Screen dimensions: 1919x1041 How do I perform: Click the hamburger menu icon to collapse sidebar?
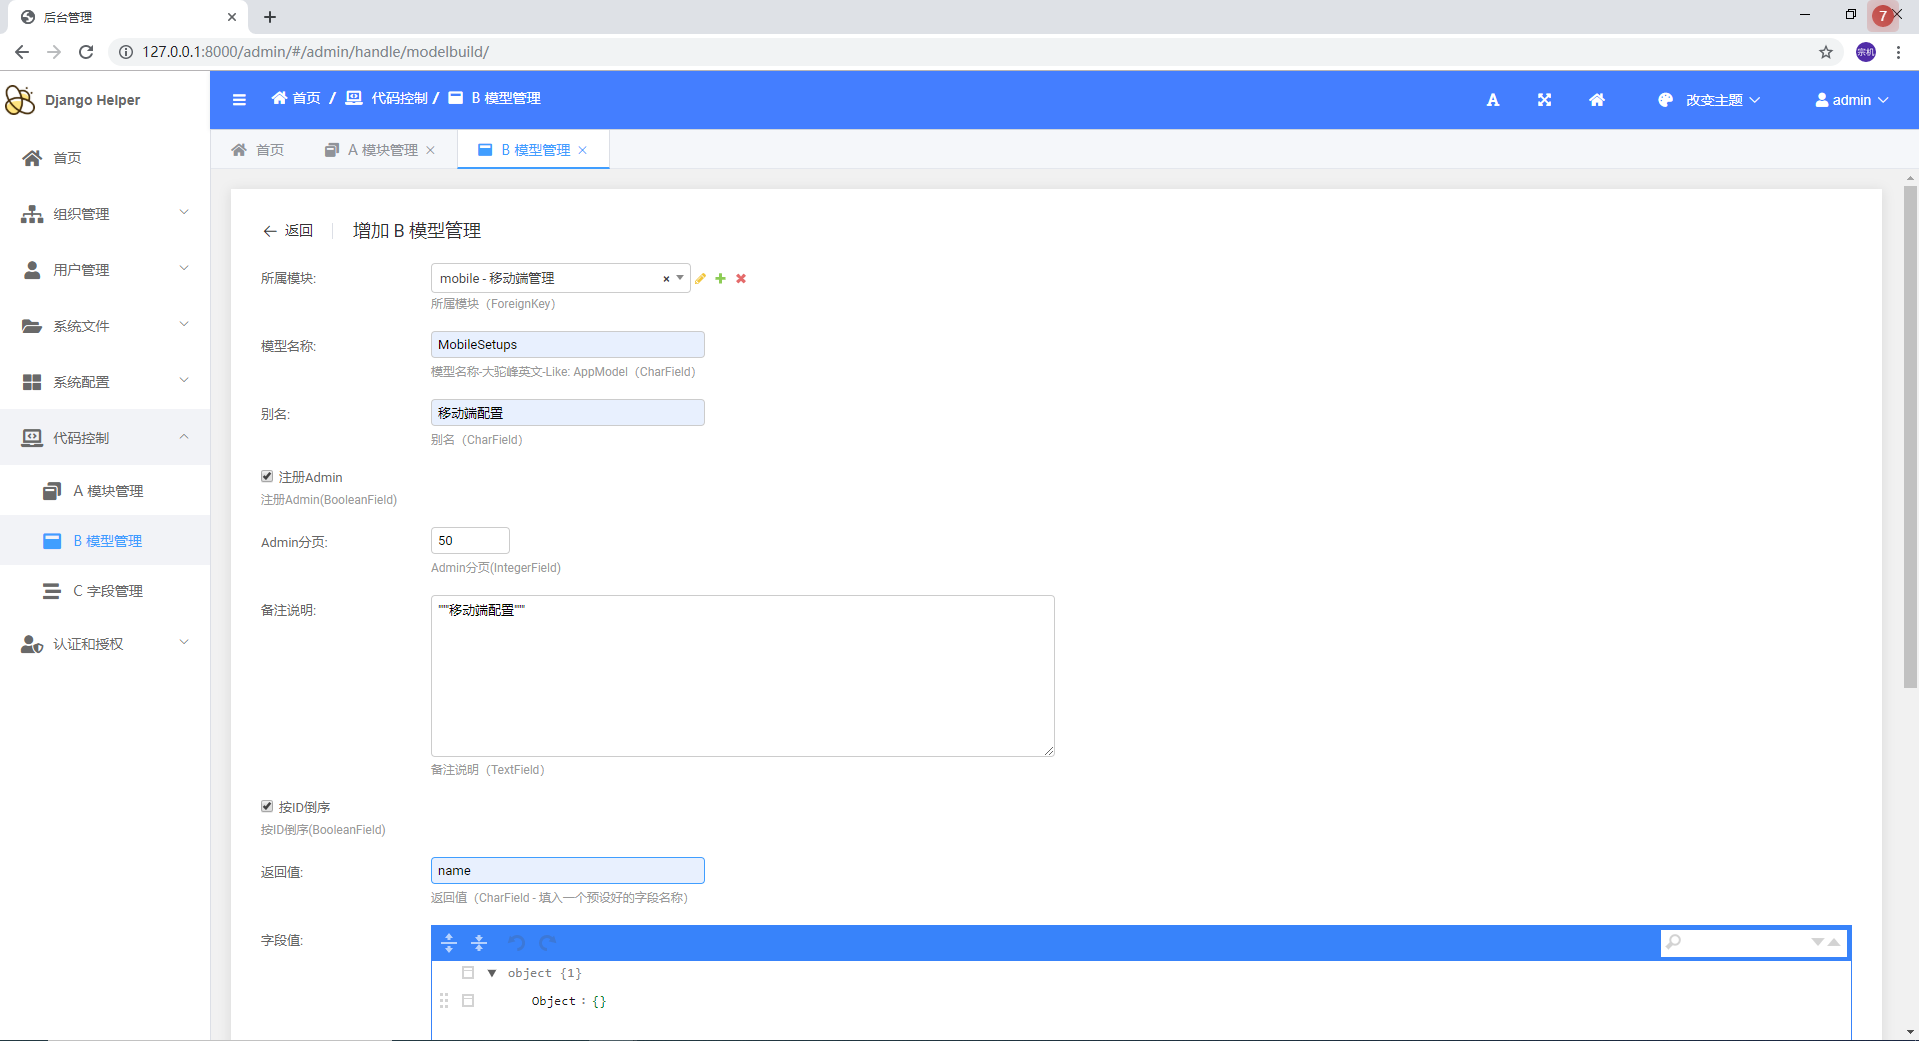coord(239,99)
